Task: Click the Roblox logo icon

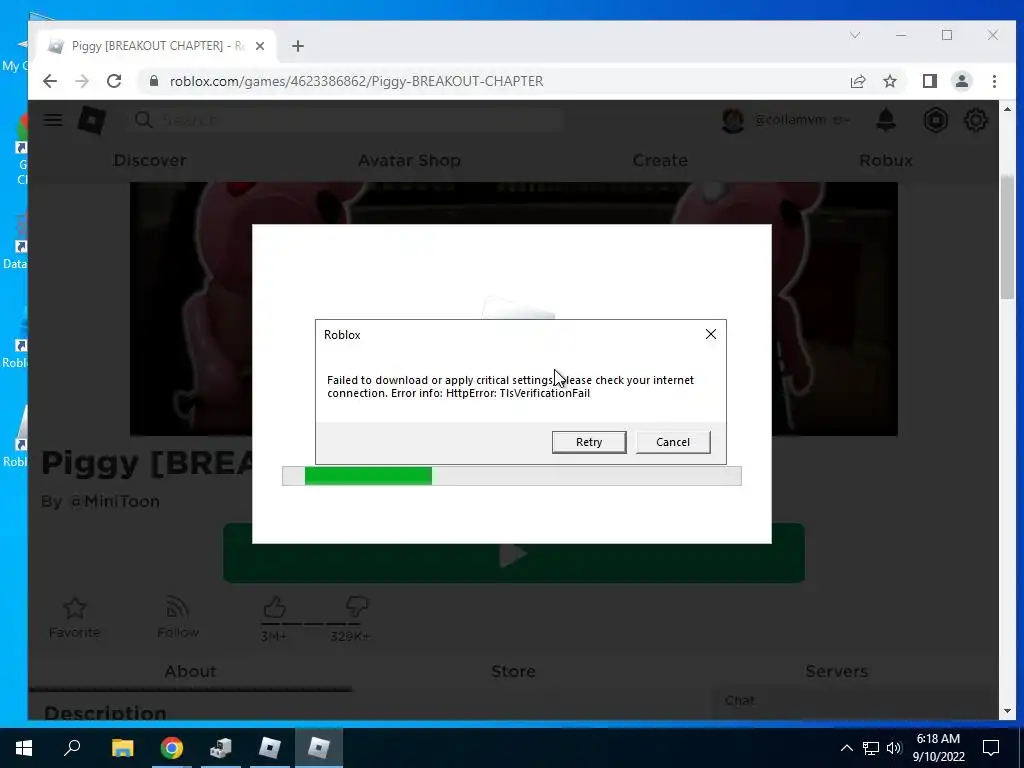Action: click(92, 120)
